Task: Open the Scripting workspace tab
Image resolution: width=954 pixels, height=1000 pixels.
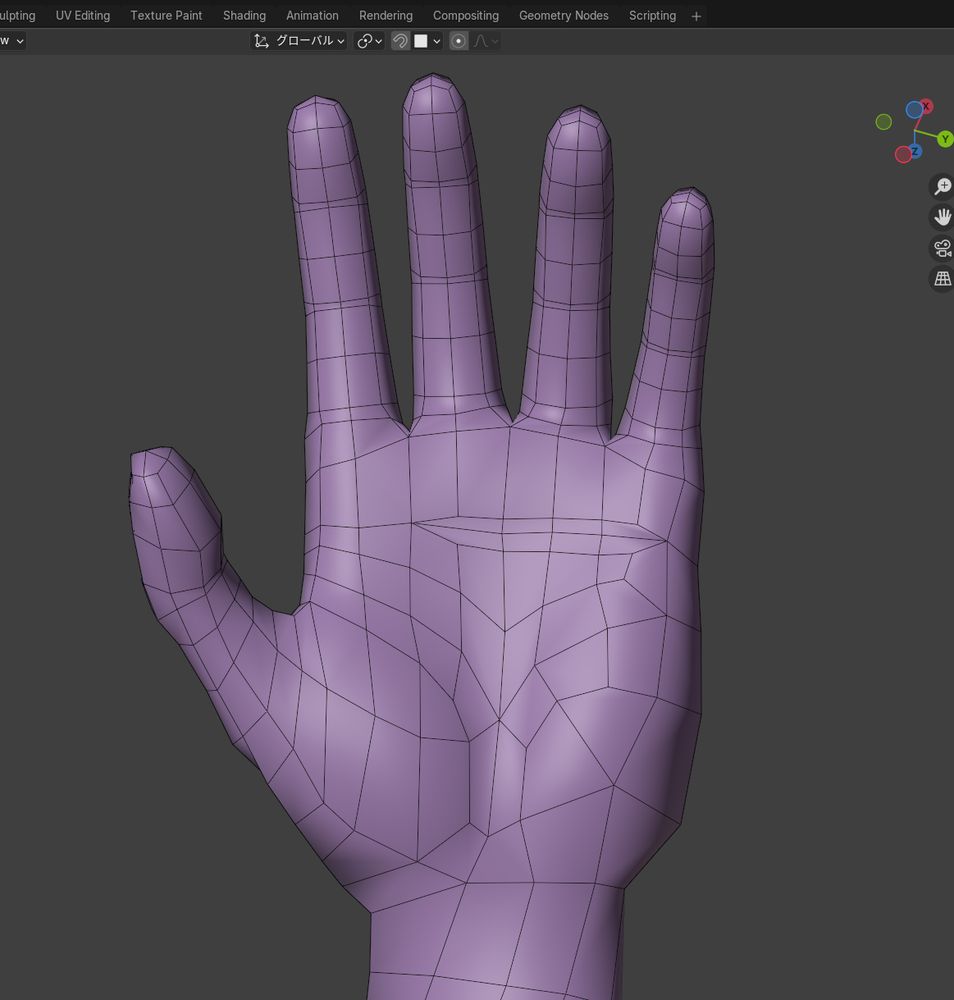Action: coord(652,15)
